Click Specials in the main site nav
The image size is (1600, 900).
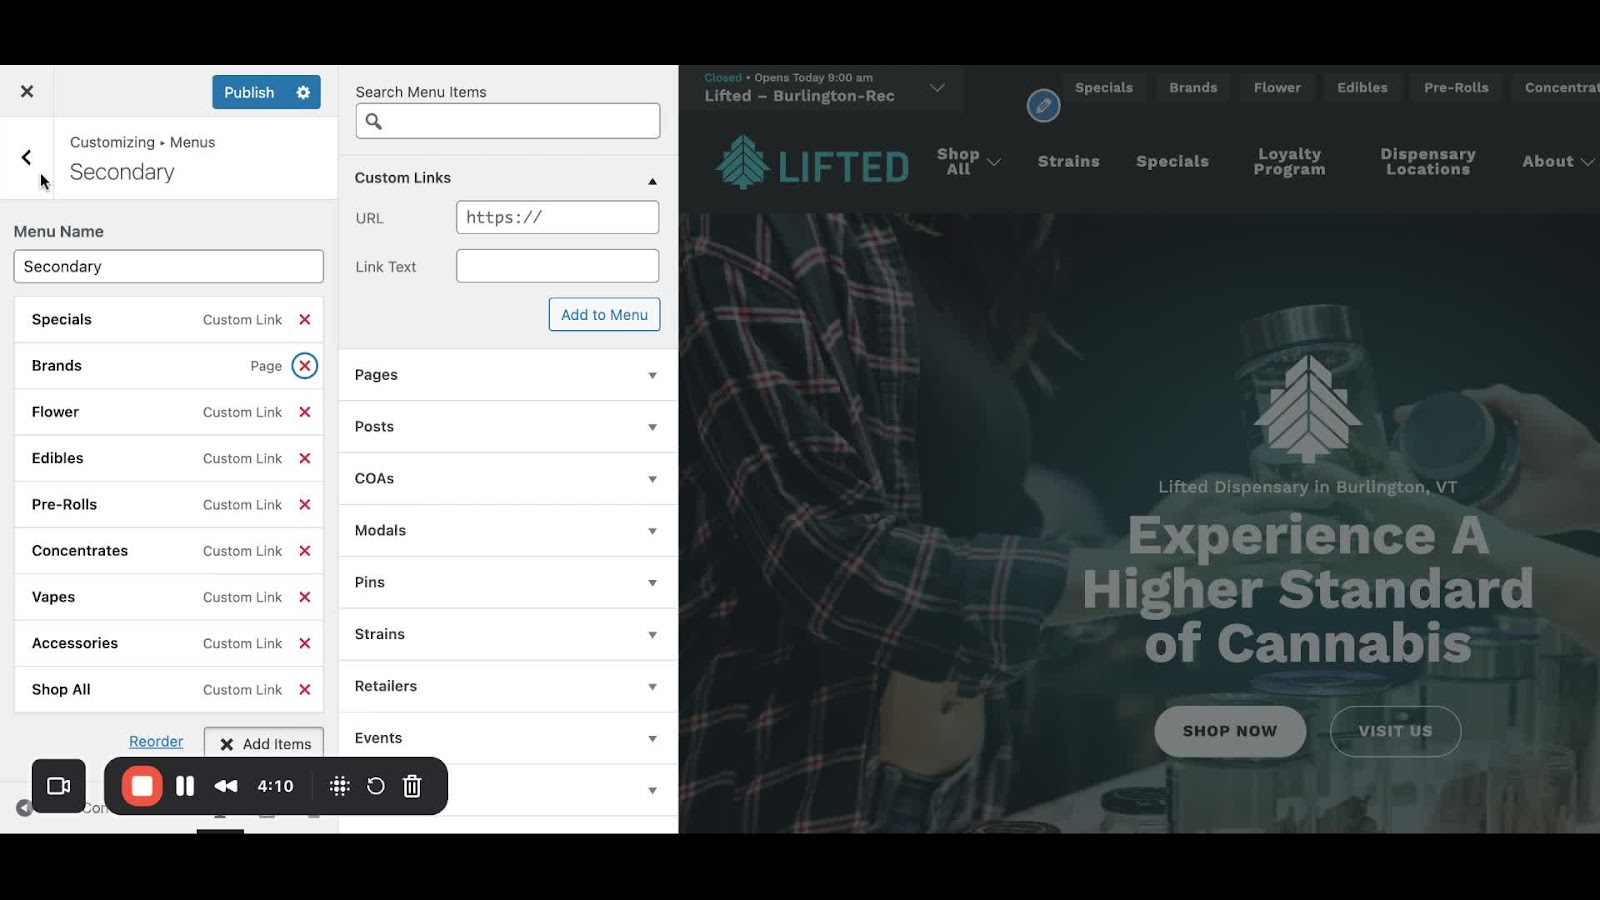(1172, 161)
